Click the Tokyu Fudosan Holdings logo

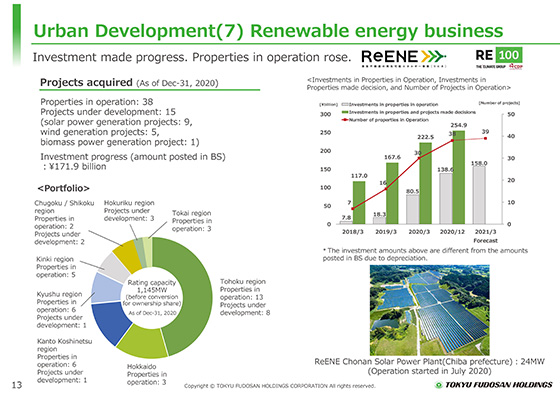(x=494, y=385)
